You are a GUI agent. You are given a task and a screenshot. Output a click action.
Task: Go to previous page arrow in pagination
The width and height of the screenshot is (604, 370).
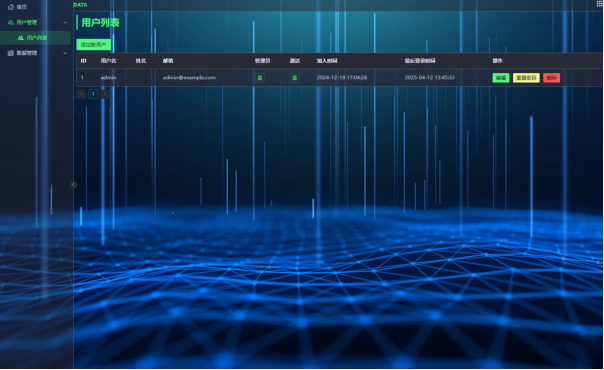(x=81, y=94)
